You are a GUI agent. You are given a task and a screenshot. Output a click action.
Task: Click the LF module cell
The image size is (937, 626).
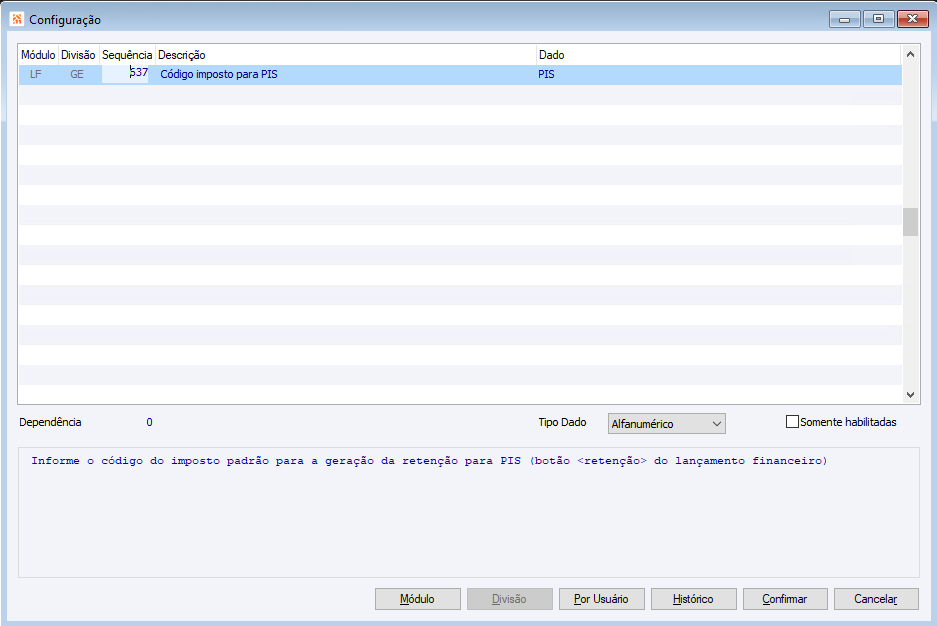(x=36, y=74)
